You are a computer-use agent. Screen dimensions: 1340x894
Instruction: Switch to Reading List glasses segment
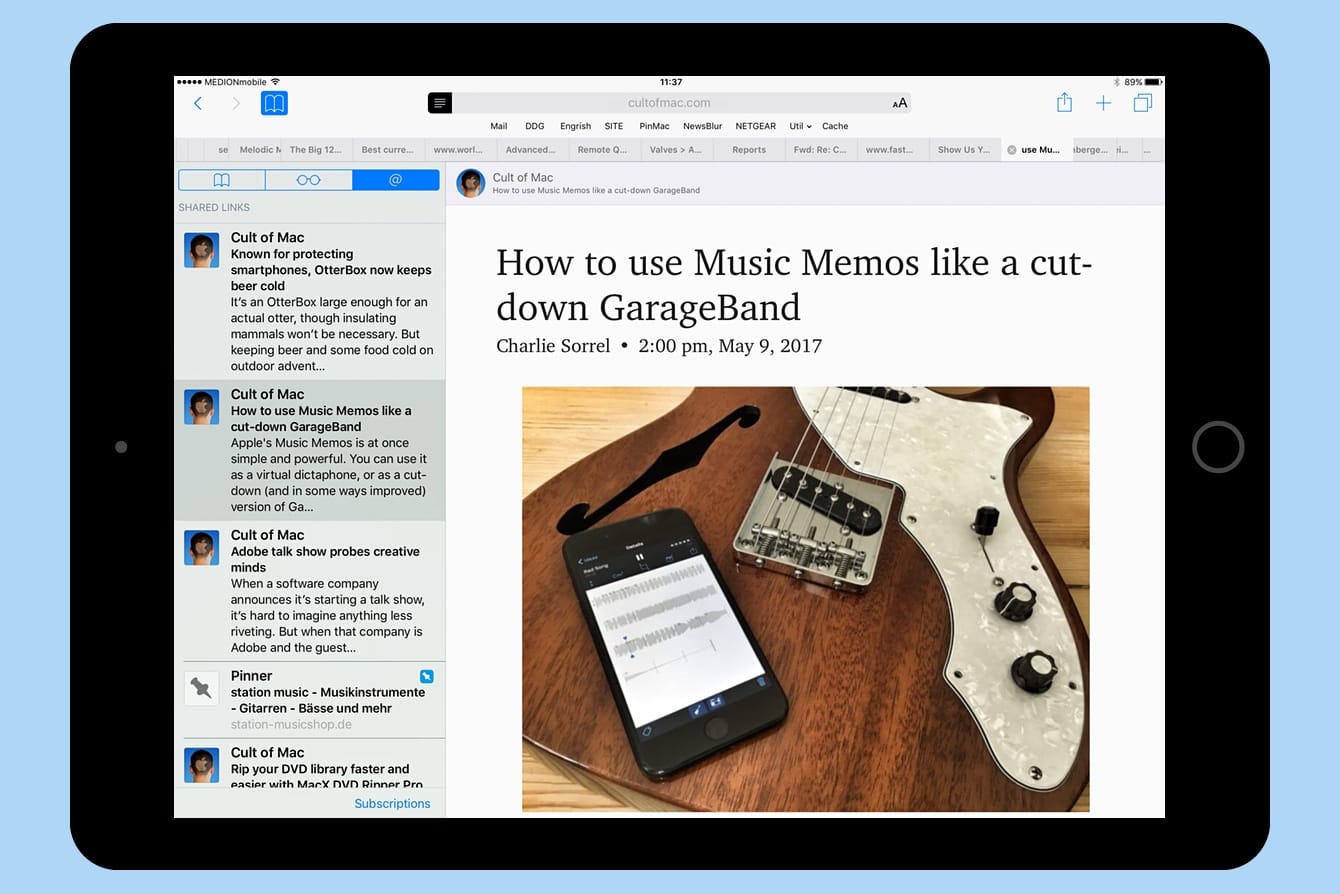coord(308,180)
